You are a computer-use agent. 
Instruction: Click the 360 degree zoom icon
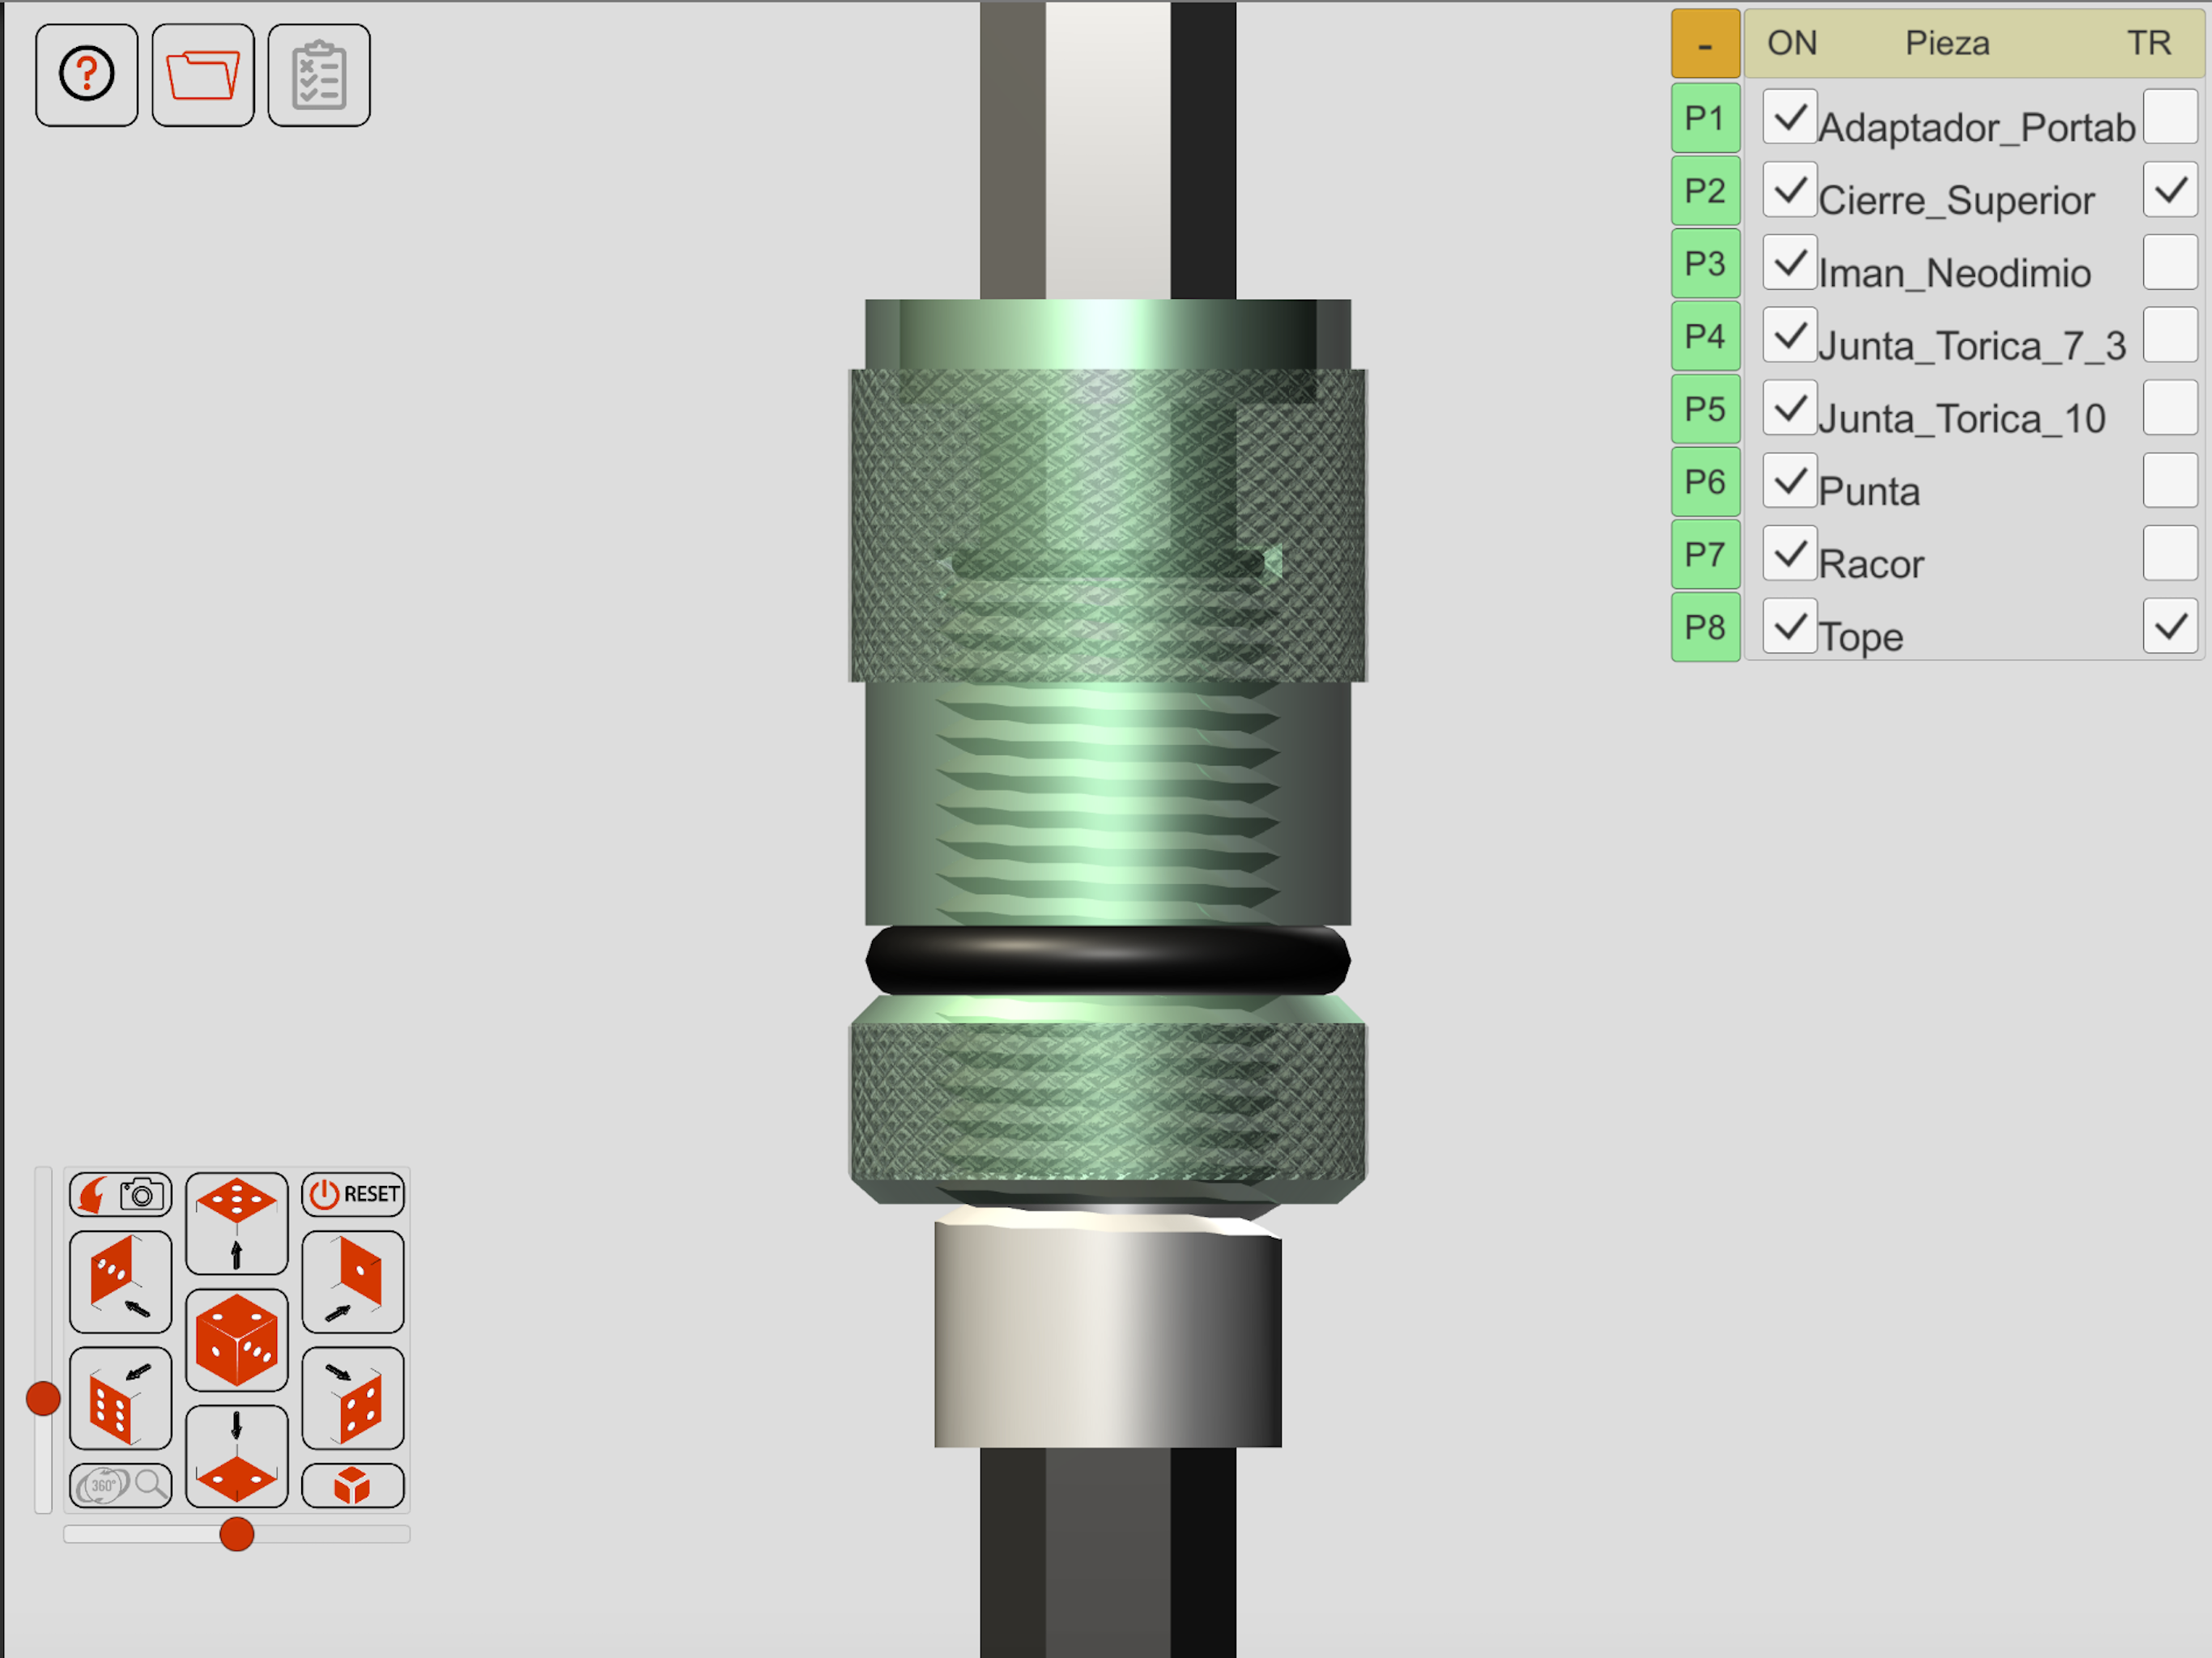[121, 1485]
